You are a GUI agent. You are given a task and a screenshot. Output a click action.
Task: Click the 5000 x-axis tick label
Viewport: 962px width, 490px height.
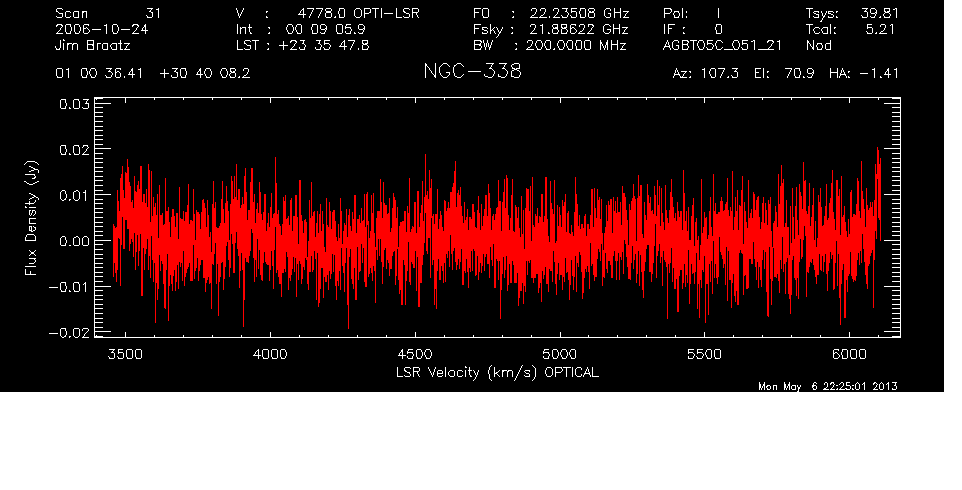pyautogui.click(x=560, y=355)
